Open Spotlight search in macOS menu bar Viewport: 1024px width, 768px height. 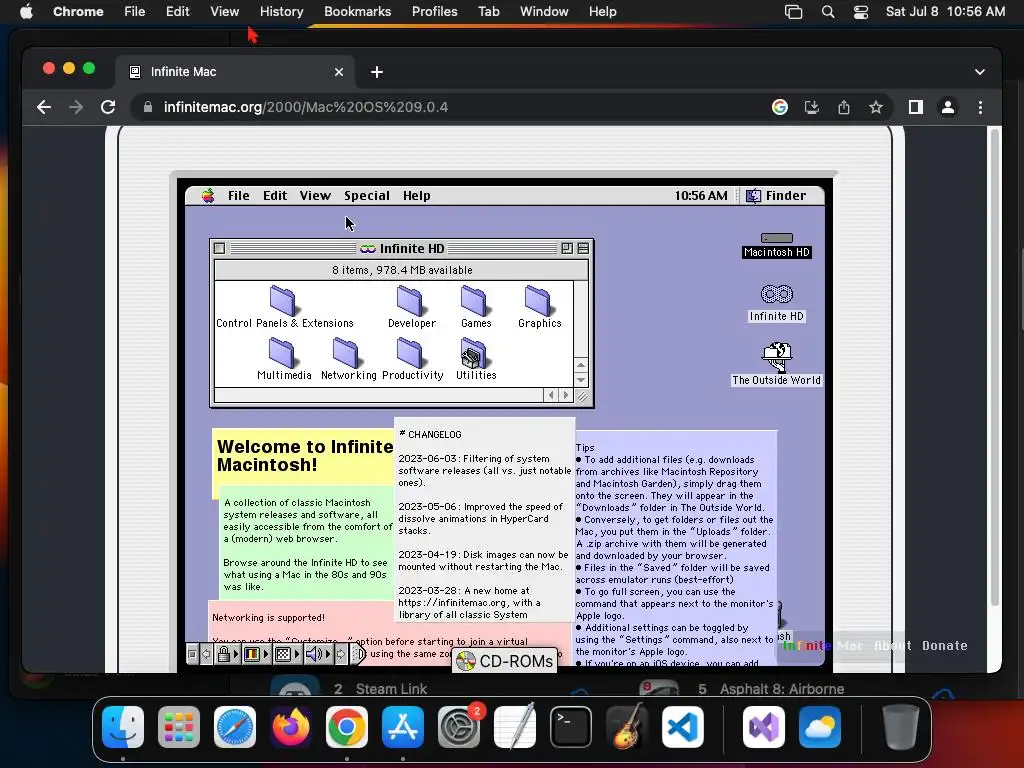tap(827, 11)
